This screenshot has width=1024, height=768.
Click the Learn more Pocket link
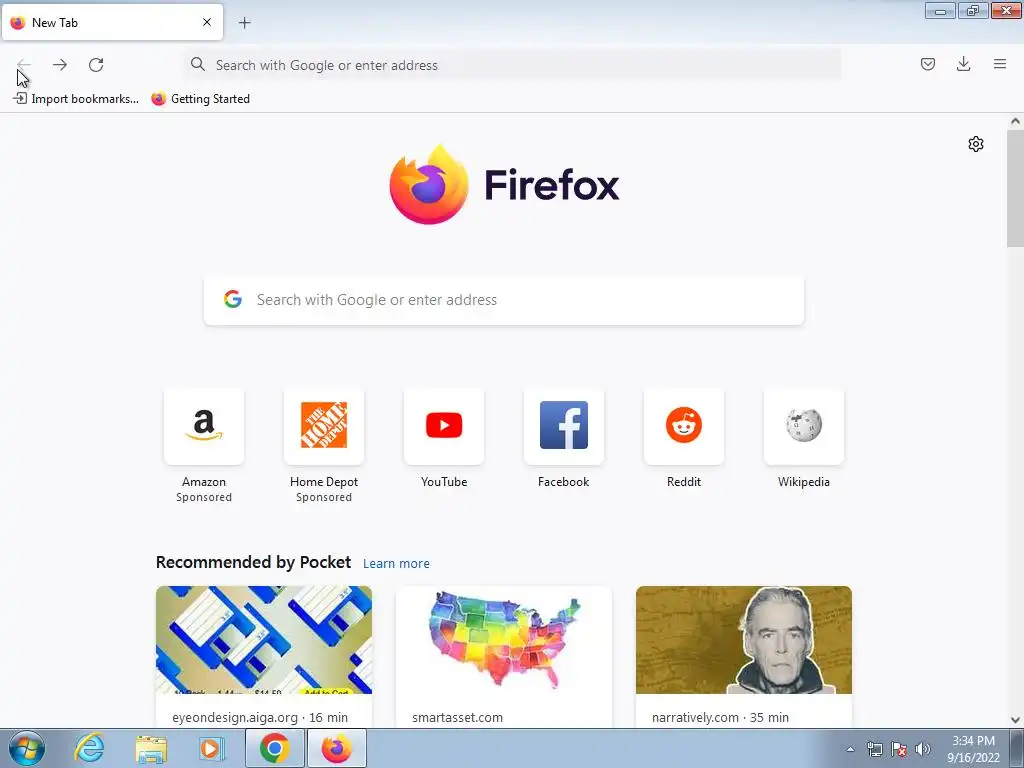pos(396,564)
